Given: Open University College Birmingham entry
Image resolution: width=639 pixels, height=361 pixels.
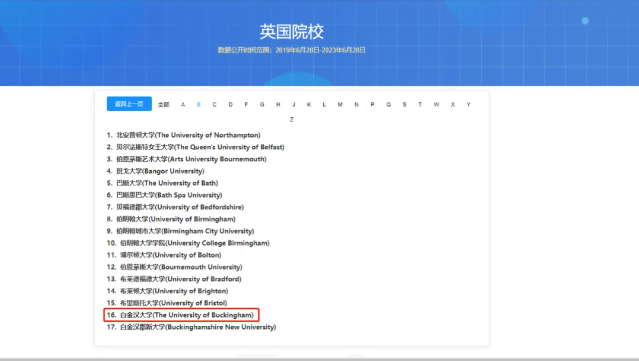Looking at the screenshot, I should tap(188, 243).
